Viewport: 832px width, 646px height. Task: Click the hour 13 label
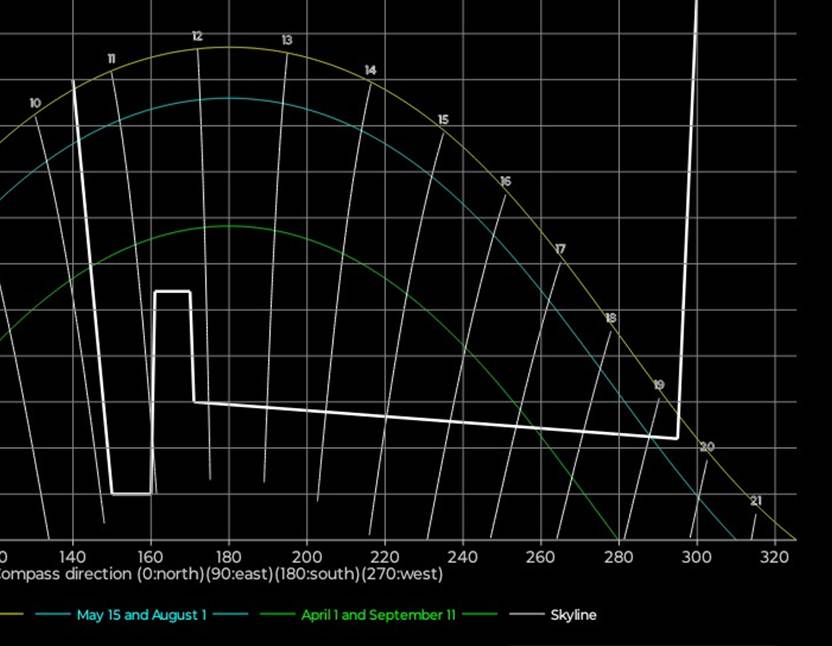click(287, 40)
